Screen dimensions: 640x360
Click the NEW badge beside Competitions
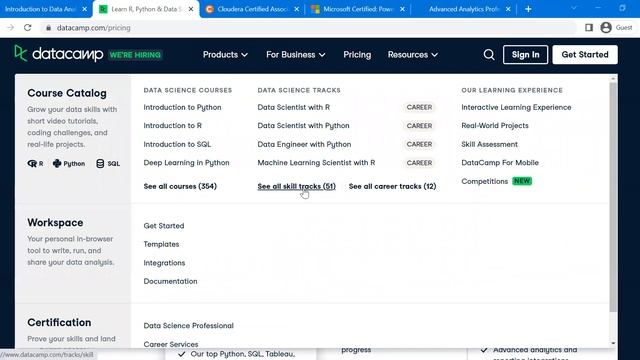(x=522, y=181)
